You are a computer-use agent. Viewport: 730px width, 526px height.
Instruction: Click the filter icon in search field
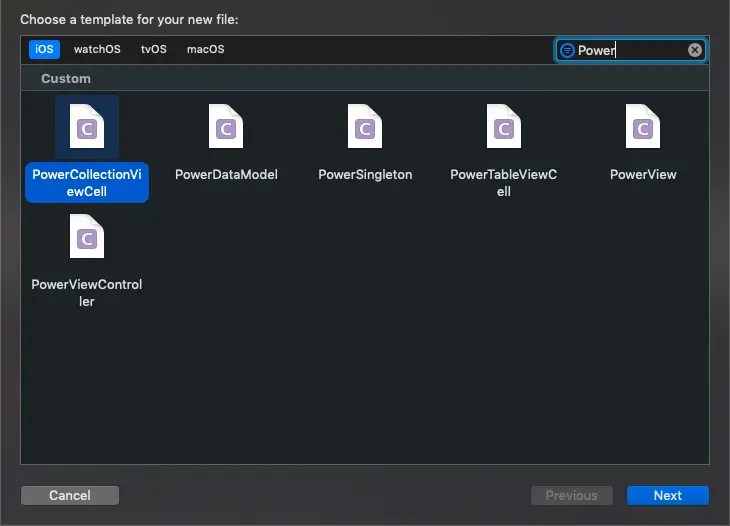567,50
